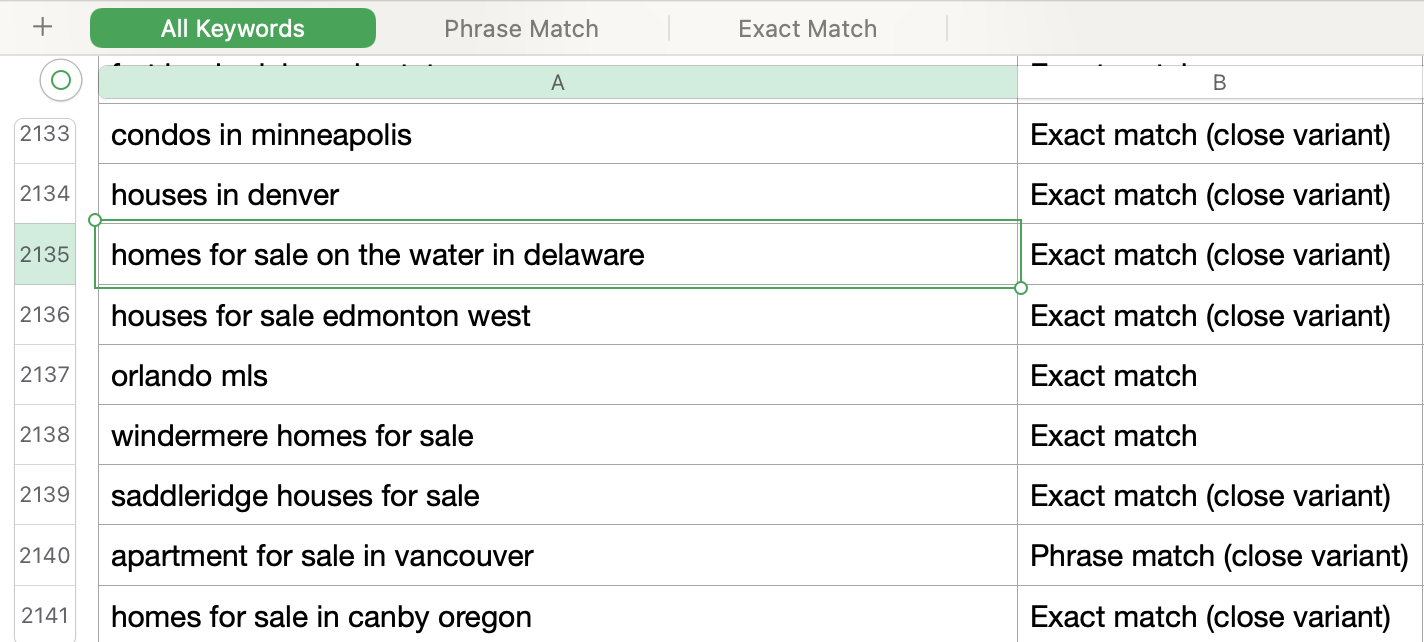Select 'windermere homes for sale' cell

(558, 435)
